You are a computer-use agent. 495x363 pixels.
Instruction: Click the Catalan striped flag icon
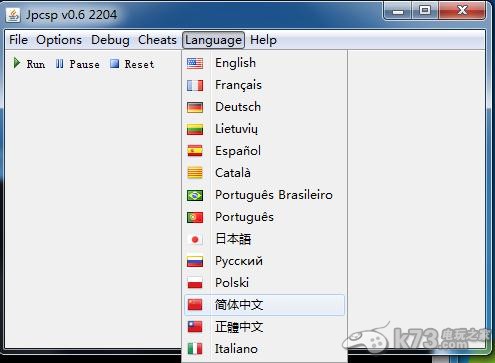(x=195, y=173)
